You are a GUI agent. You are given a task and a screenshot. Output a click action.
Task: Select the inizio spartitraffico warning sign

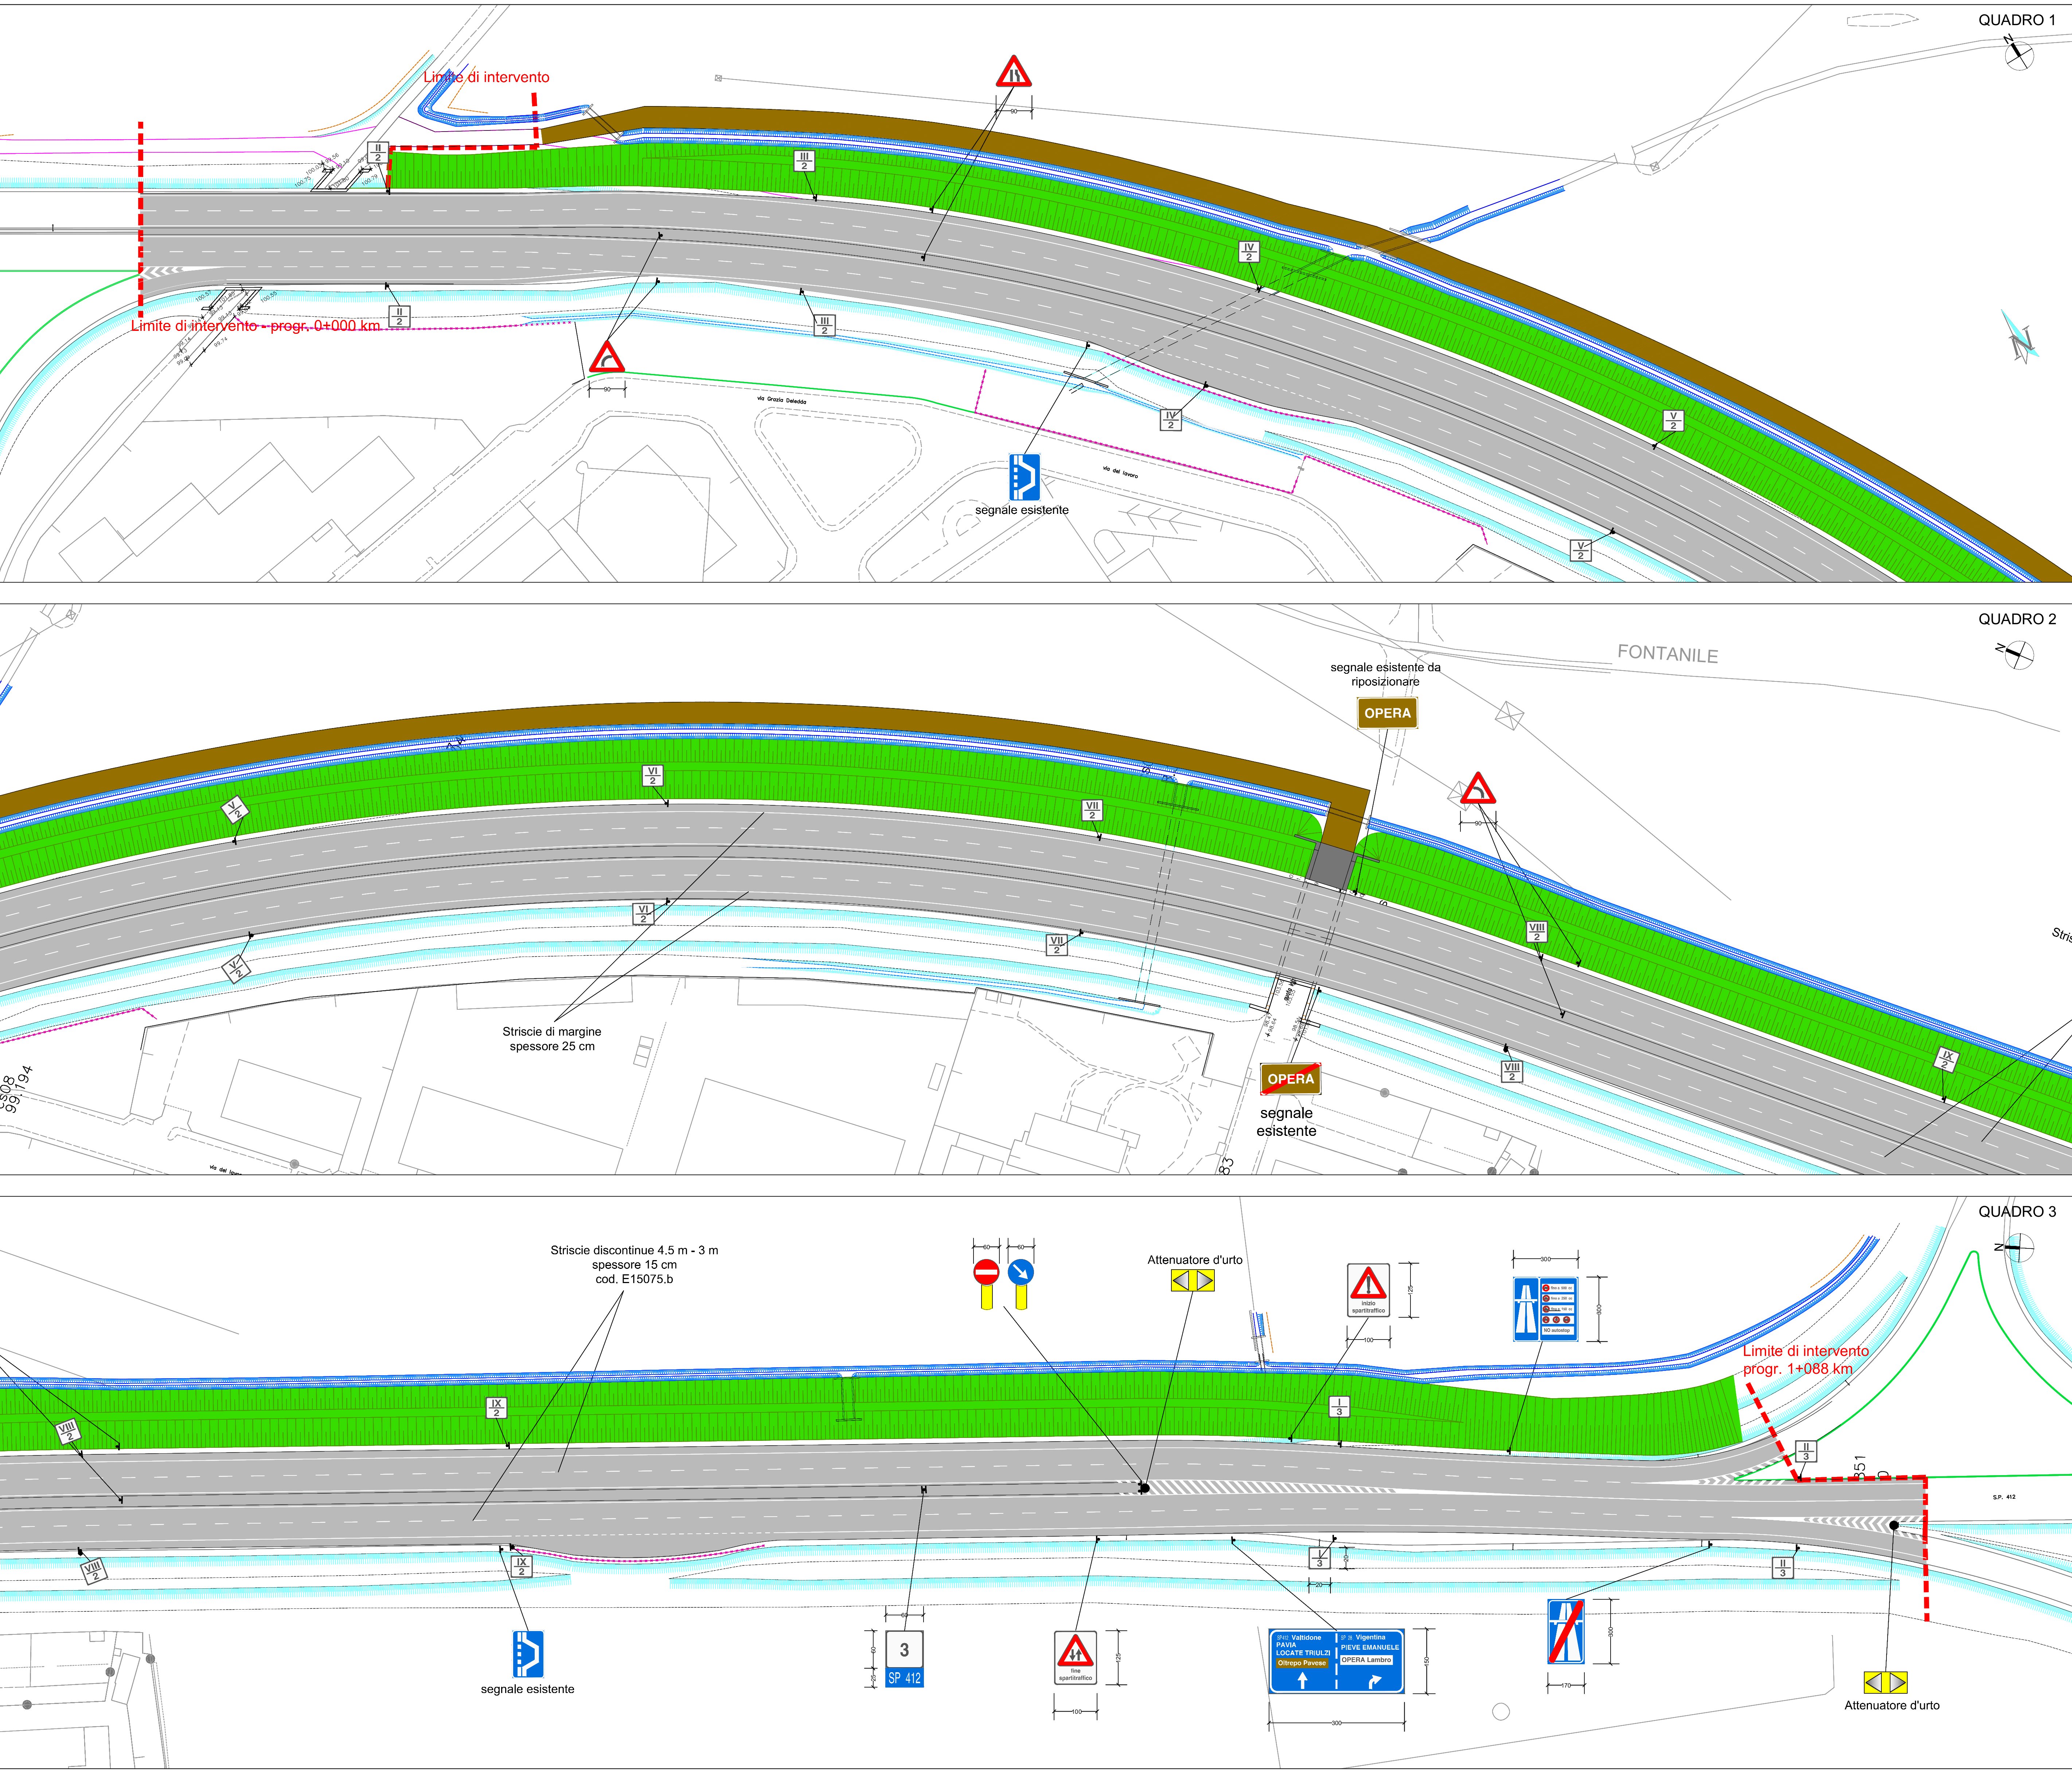[1368, 1290]
